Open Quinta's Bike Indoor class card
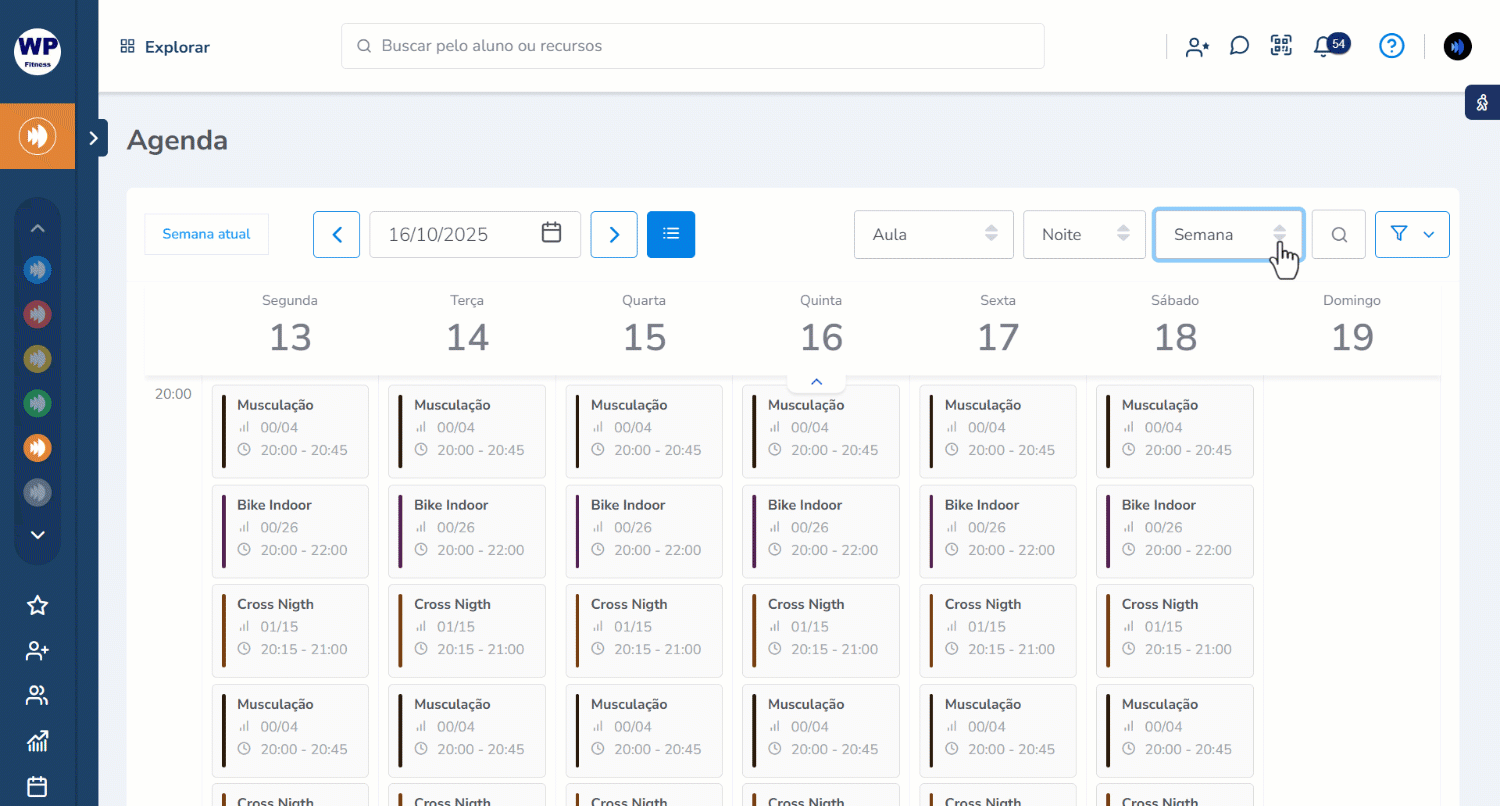This screenshot has height=806, width=1500. tap(821, 531)
